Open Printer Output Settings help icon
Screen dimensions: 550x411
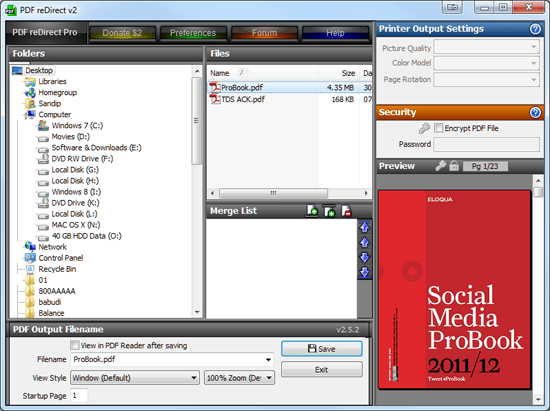click(535, 29)
